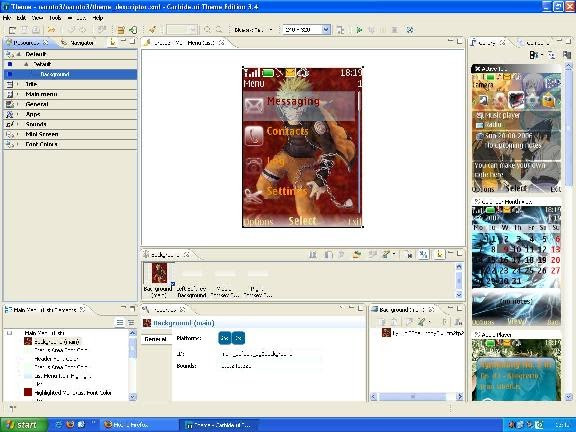Click the Background (main) heading link
The height and width of the screenshot is (432, 576).
tap(184, 323)
